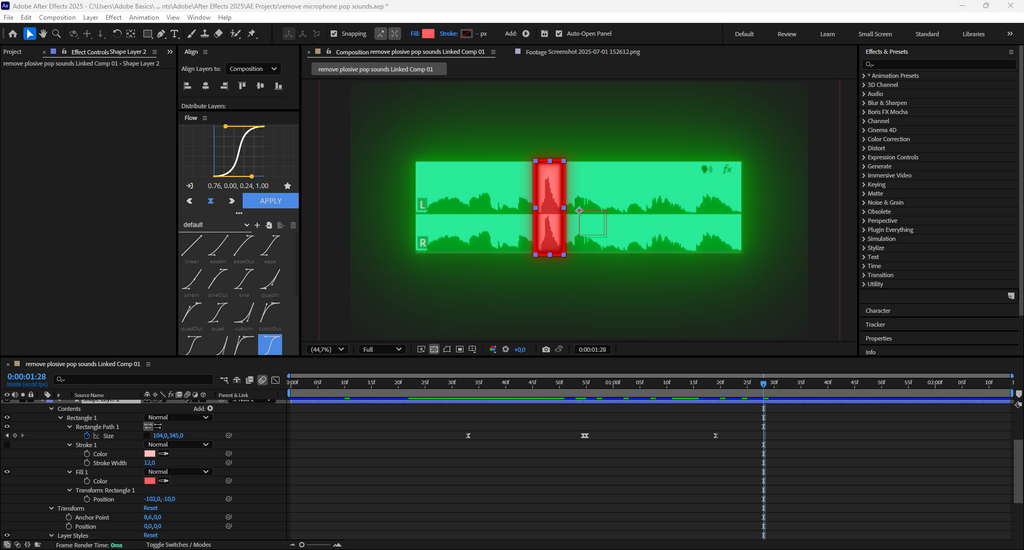The width and height of the screenshot is (1024, 550).
Task: Click Reset next to Transform
Action: click(x=150, y=508)
